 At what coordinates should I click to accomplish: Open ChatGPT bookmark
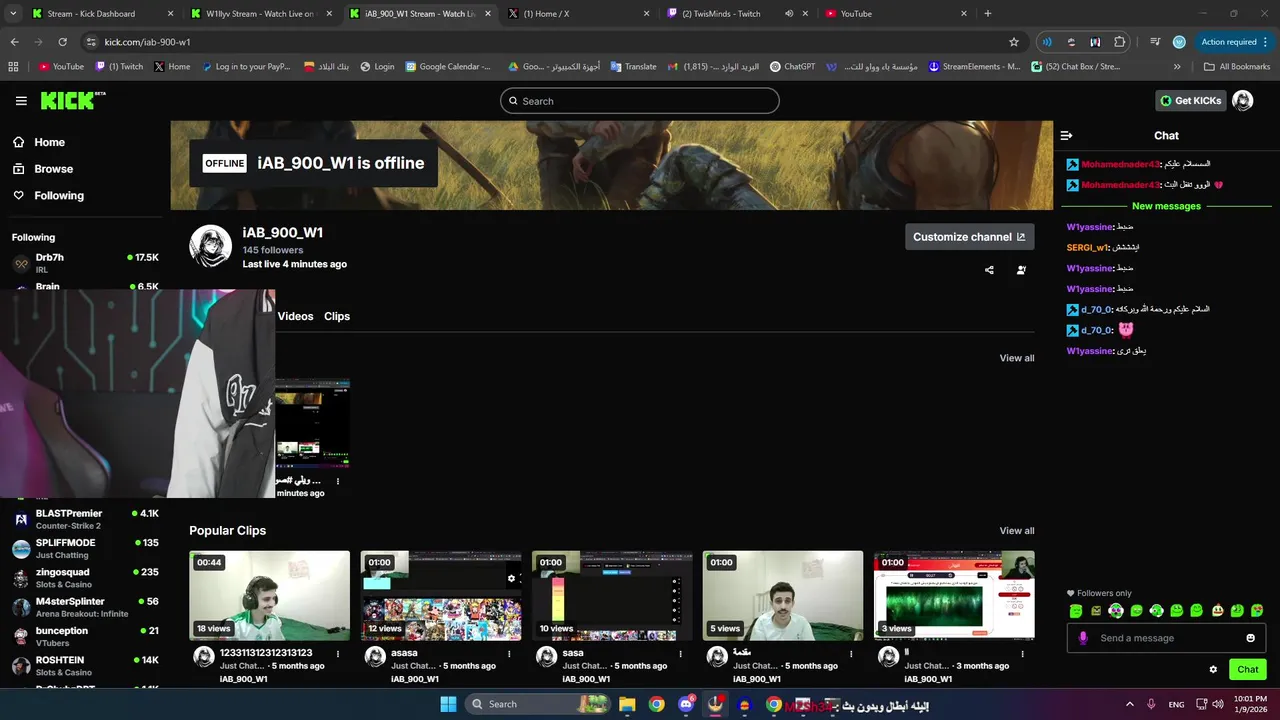(792, 67)
